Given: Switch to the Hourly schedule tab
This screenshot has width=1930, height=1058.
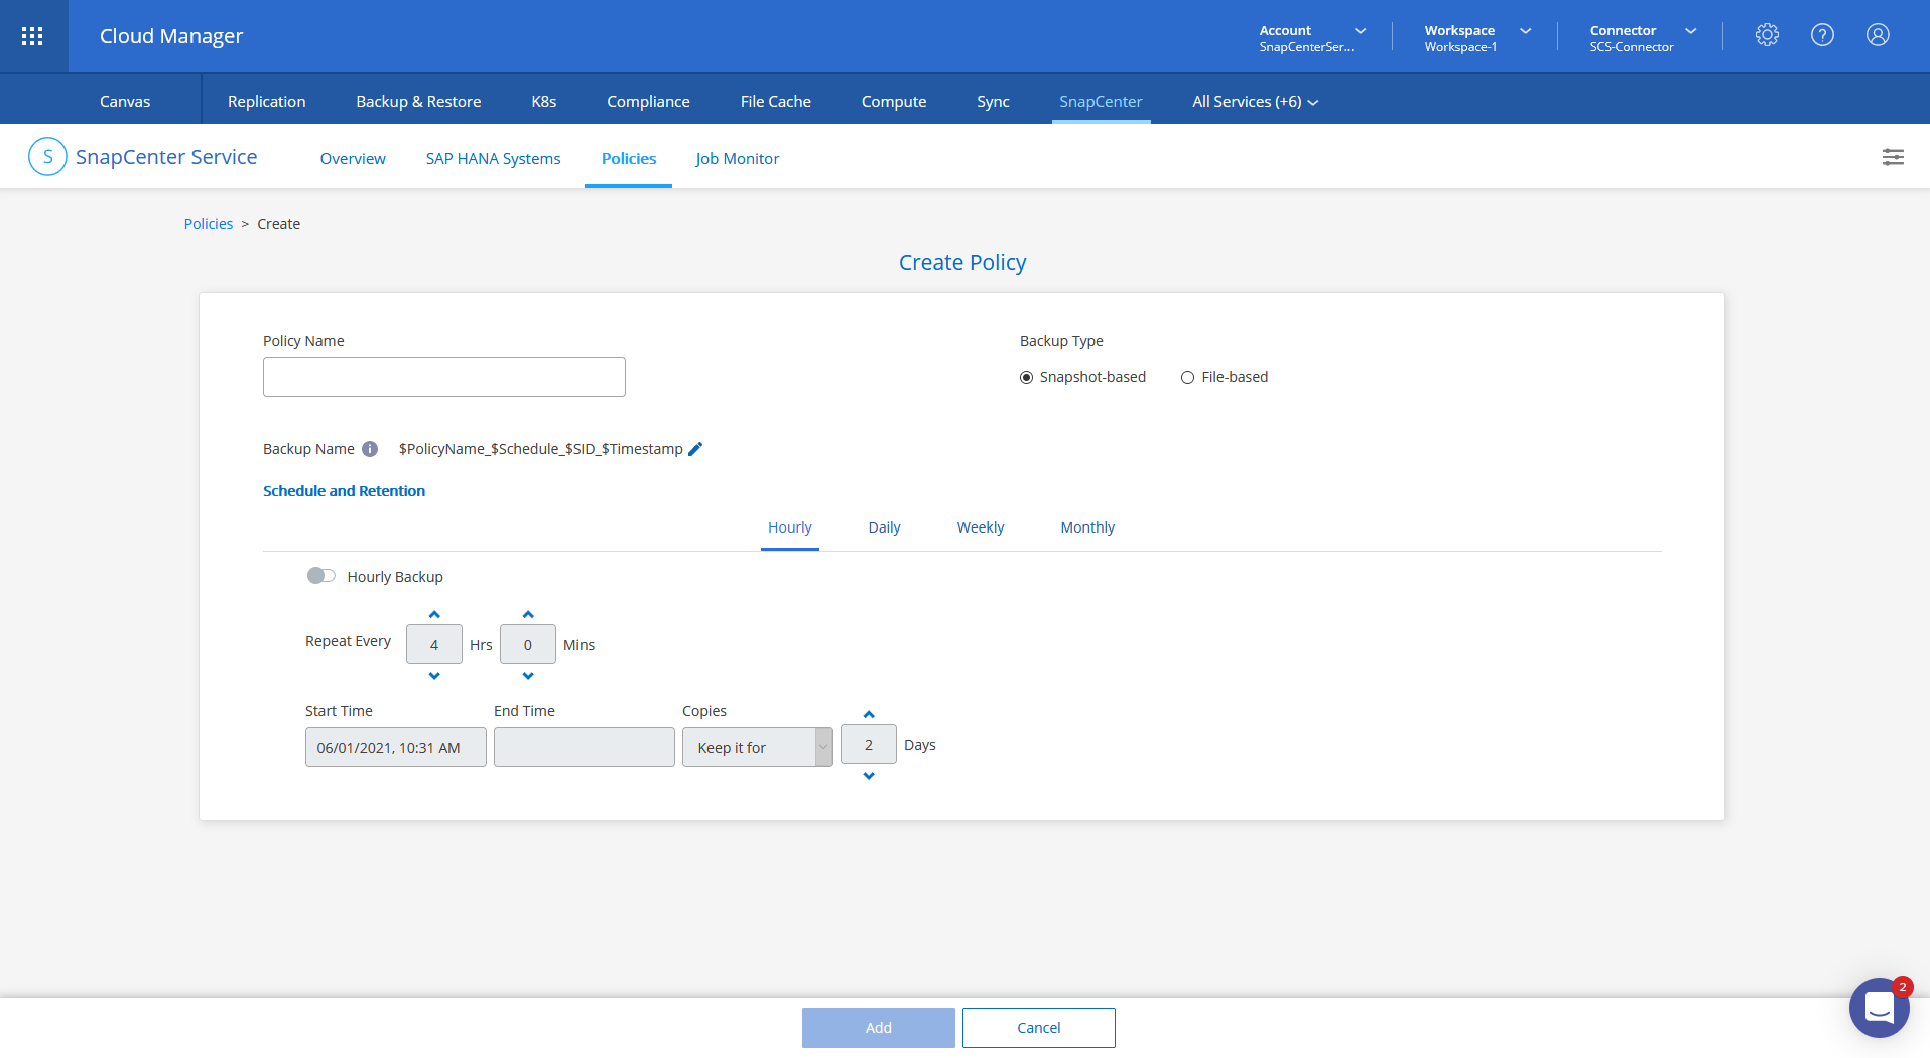Looking at the screenshot, I should pyautogui.click(x=790, y=528).
